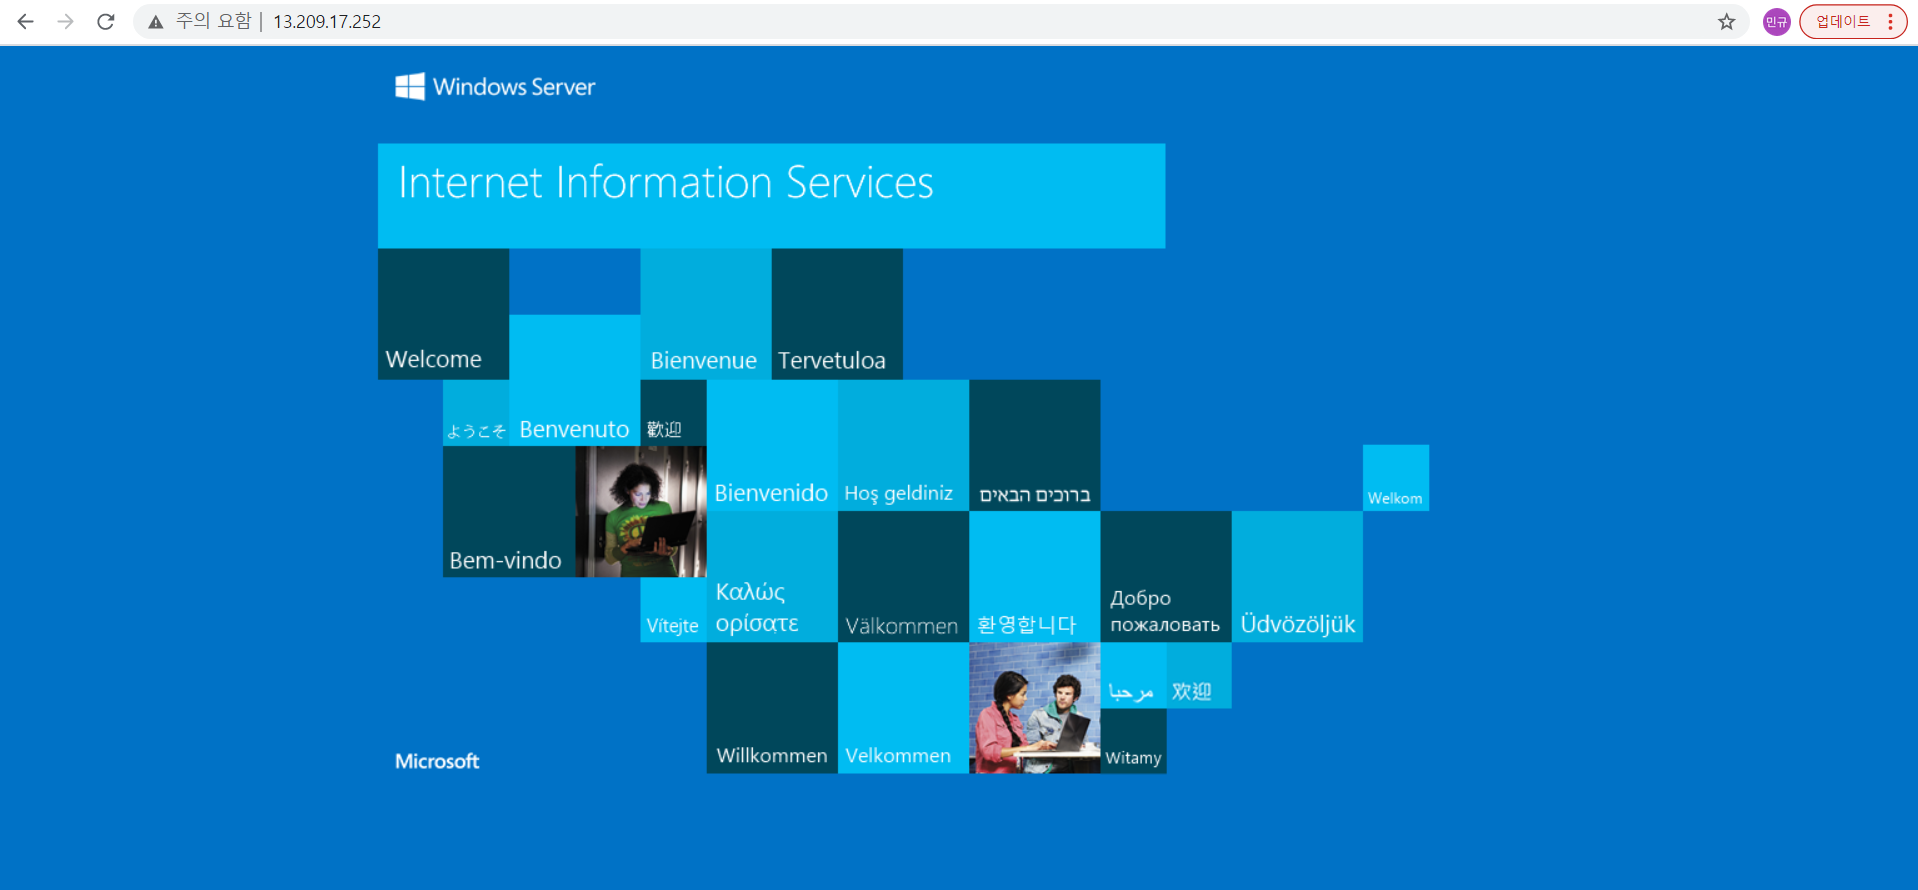Click the photo of two students
This screenshot has height=890, width=1918.
click(1035, 708)
